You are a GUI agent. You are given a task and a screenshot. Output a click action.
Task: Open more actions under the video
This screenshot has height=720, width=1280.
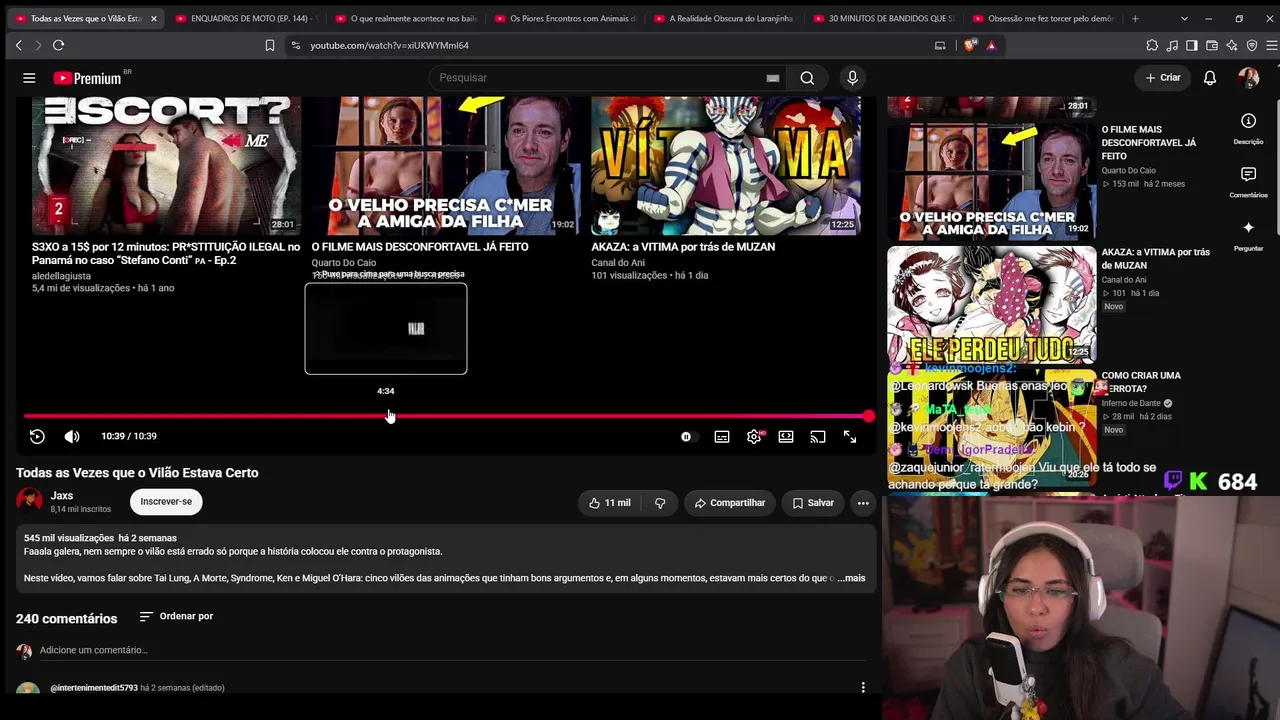coord(863,503)
